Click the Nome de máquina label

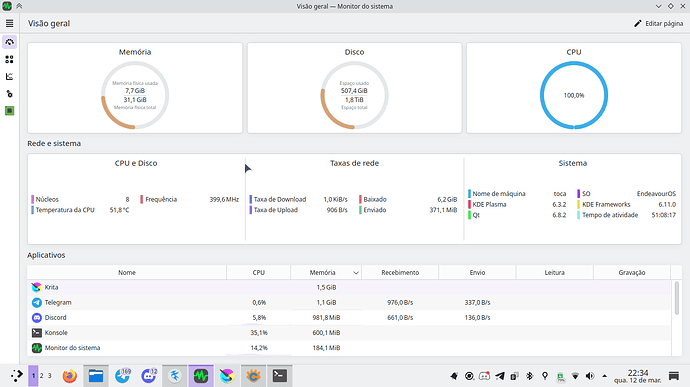point(499,194)
